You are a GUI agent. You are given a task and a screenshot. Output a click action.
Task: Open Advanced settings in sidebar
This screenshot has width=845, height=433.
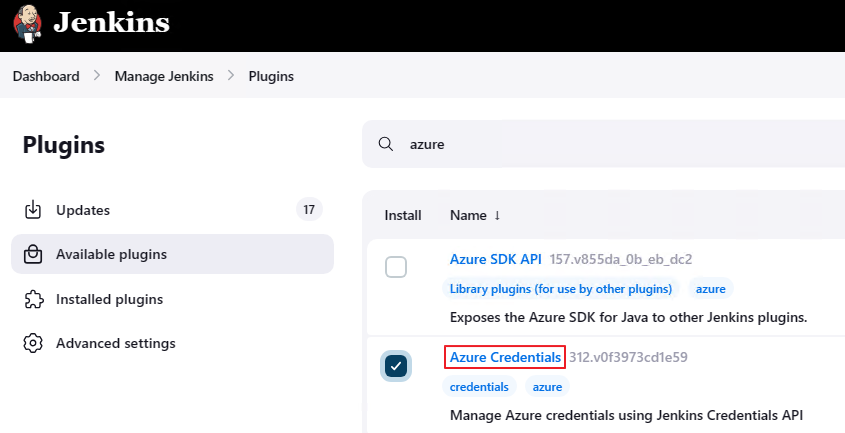(x=172, y=343)
